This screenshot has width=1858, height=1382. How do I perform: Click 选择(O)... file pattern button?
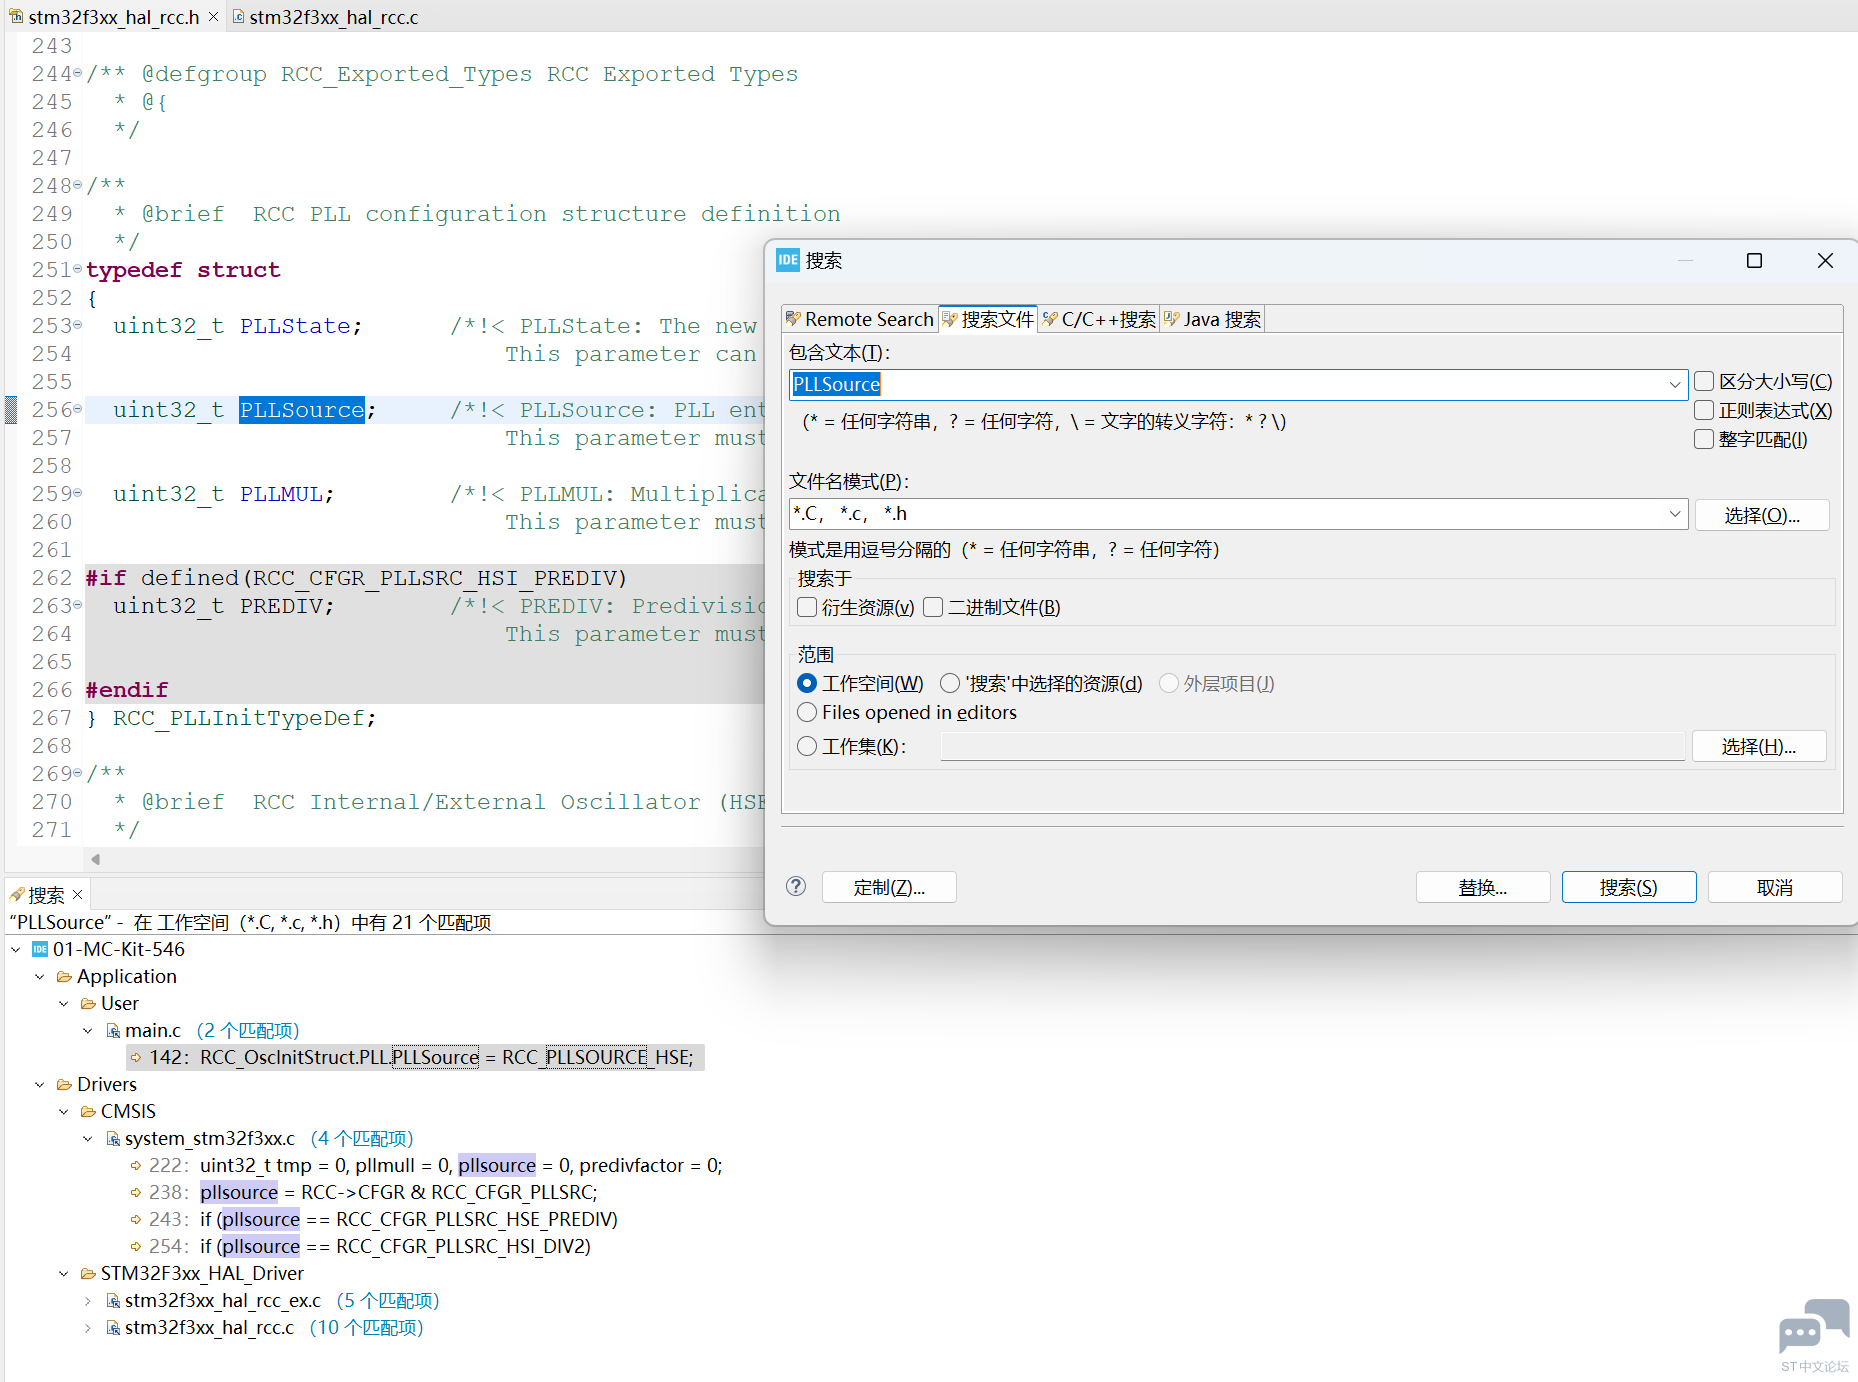tap(1762, 515)
